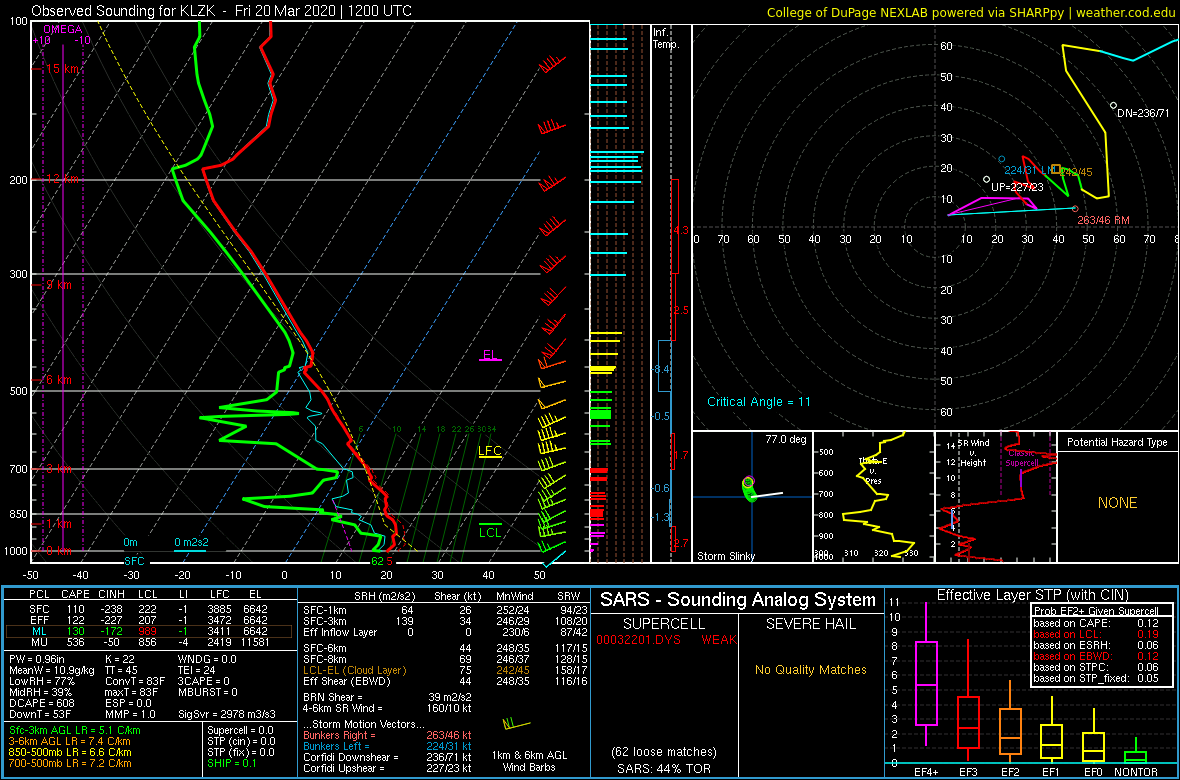Click the 'PW = 0.96in' value
The image size is (1180, 780).
pos(38,660)
